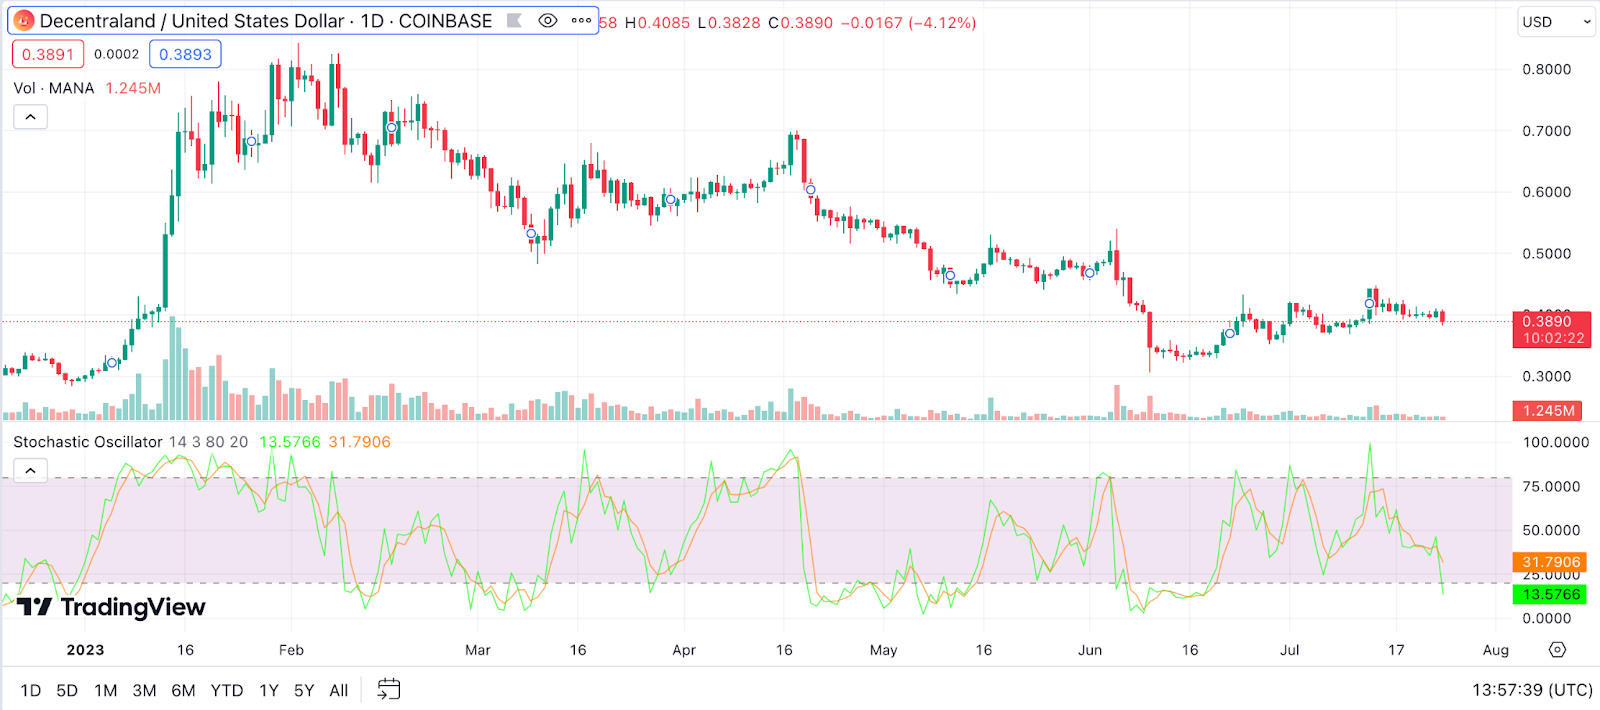The image size is (1600, 710).
Task: Click the 1.245M volume value in legend
Action: pyautogui.click(x=133, y=88)
